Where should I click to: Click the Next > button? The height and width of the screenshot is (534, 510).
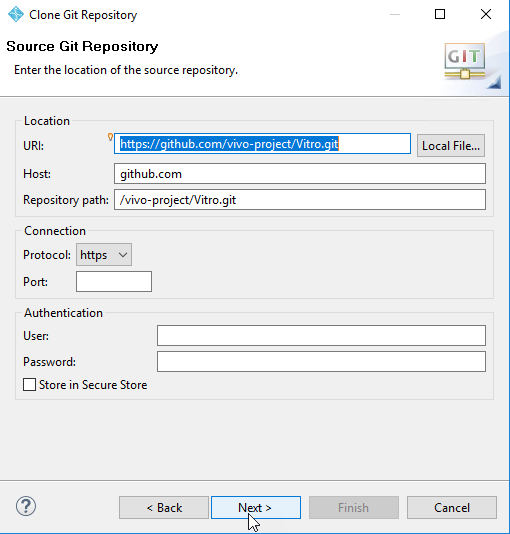tap(256, 508)
